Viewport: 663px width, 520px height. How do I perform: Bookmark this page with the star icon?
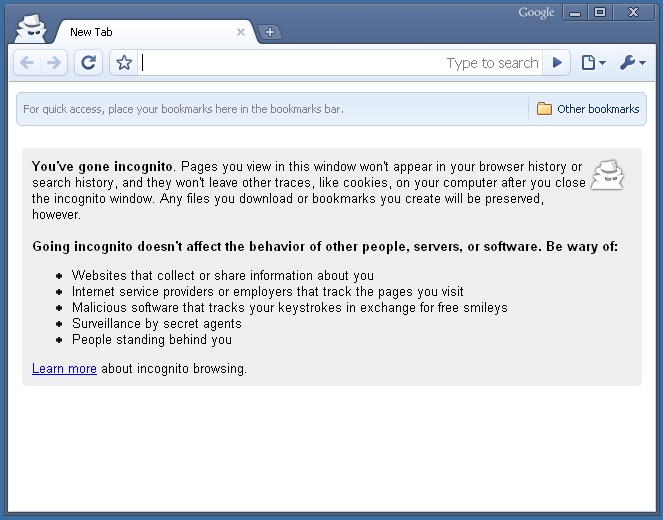(x=124, y=63)
